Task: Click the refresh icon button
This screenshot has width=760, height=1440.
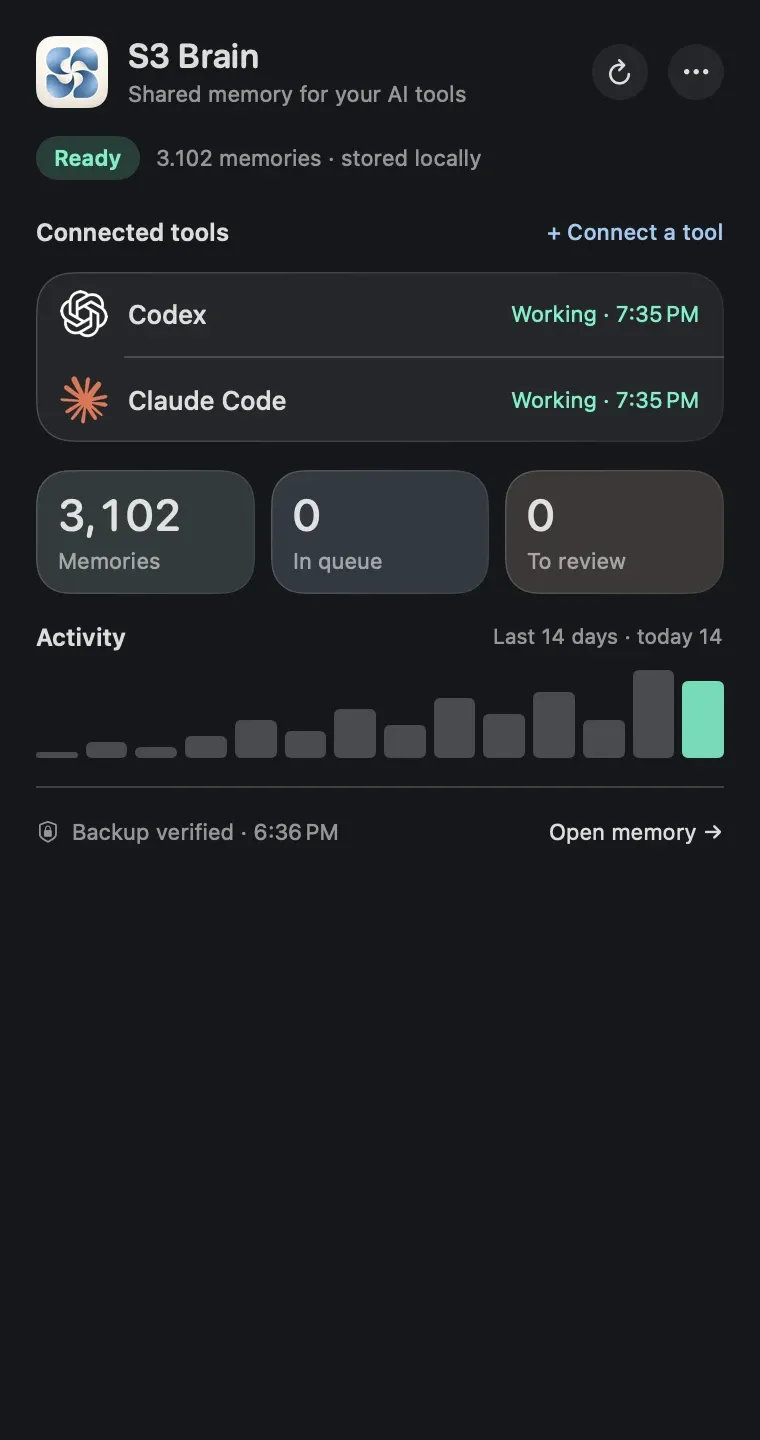Action: point(620,72)
